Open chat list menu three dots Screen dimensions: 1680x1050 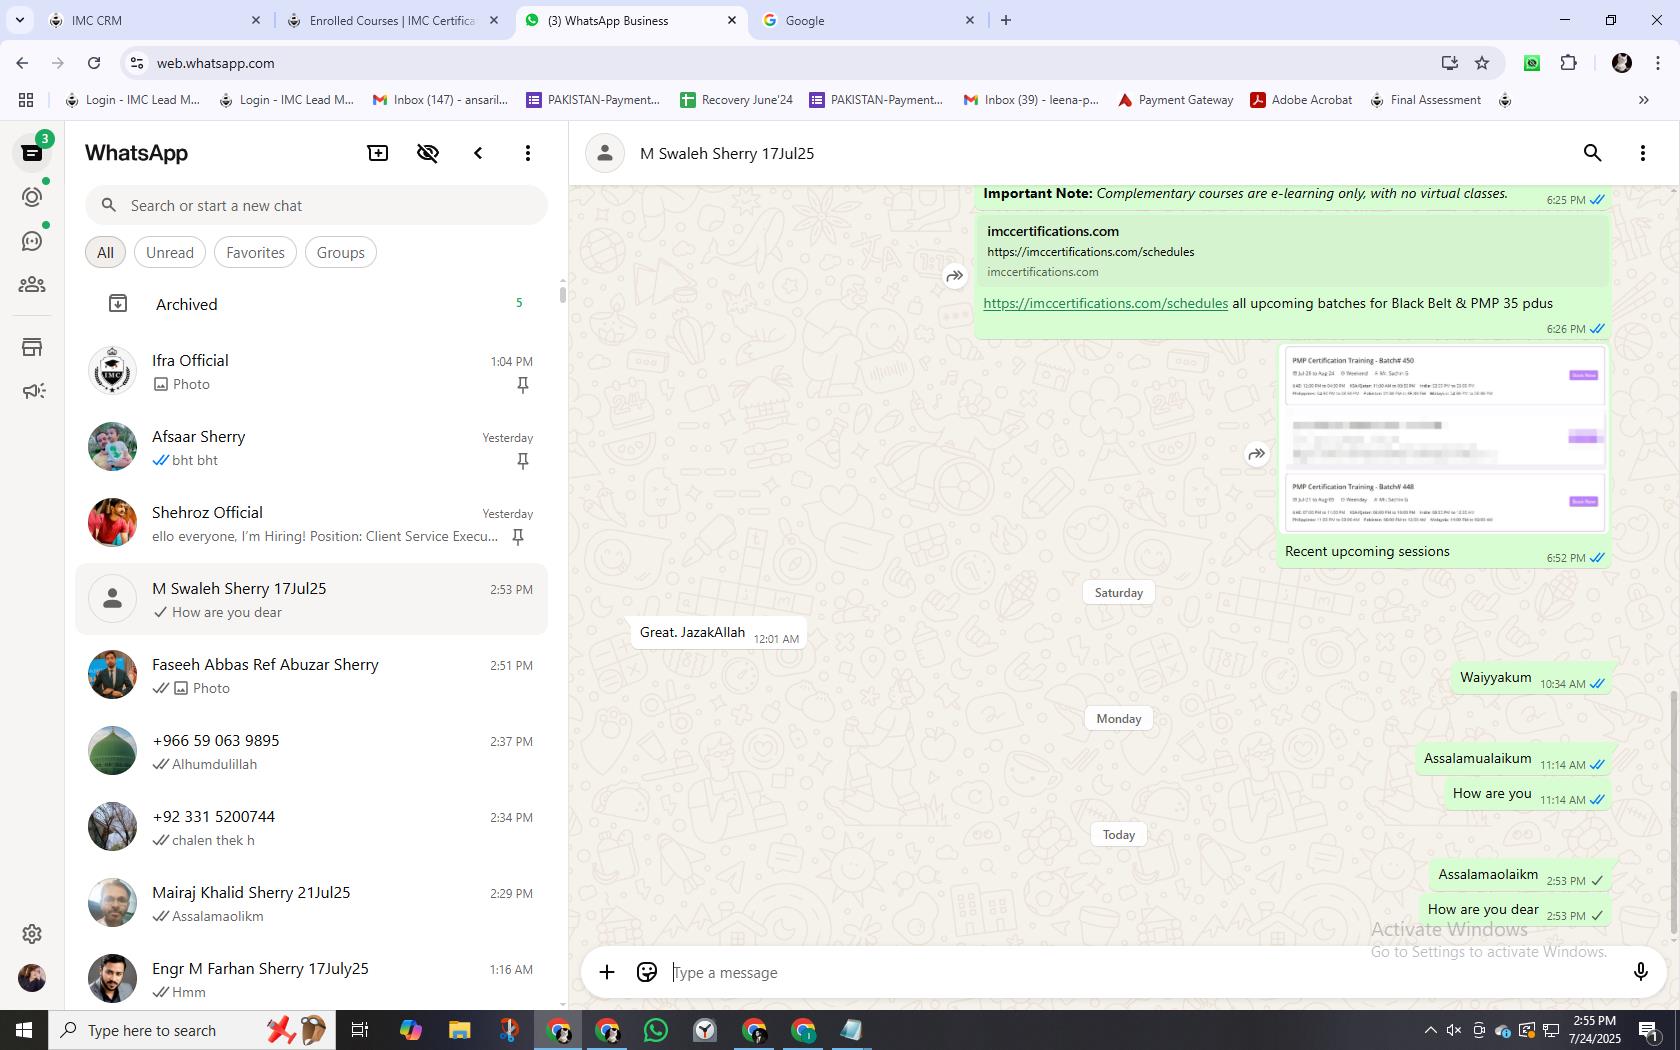pyautogui.click(x=528, y=153)
